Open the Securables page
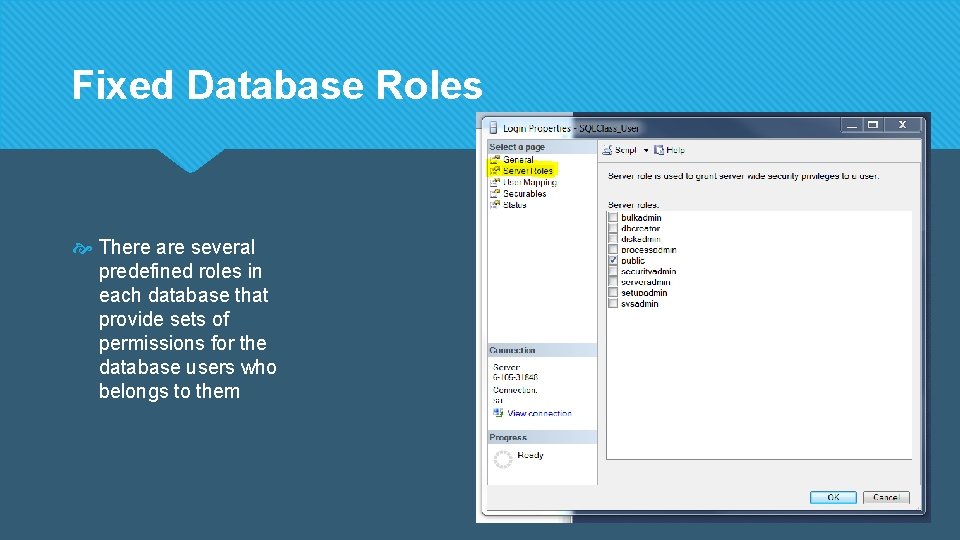This screenshot has height=540, width=960. (x=525, y=193)
